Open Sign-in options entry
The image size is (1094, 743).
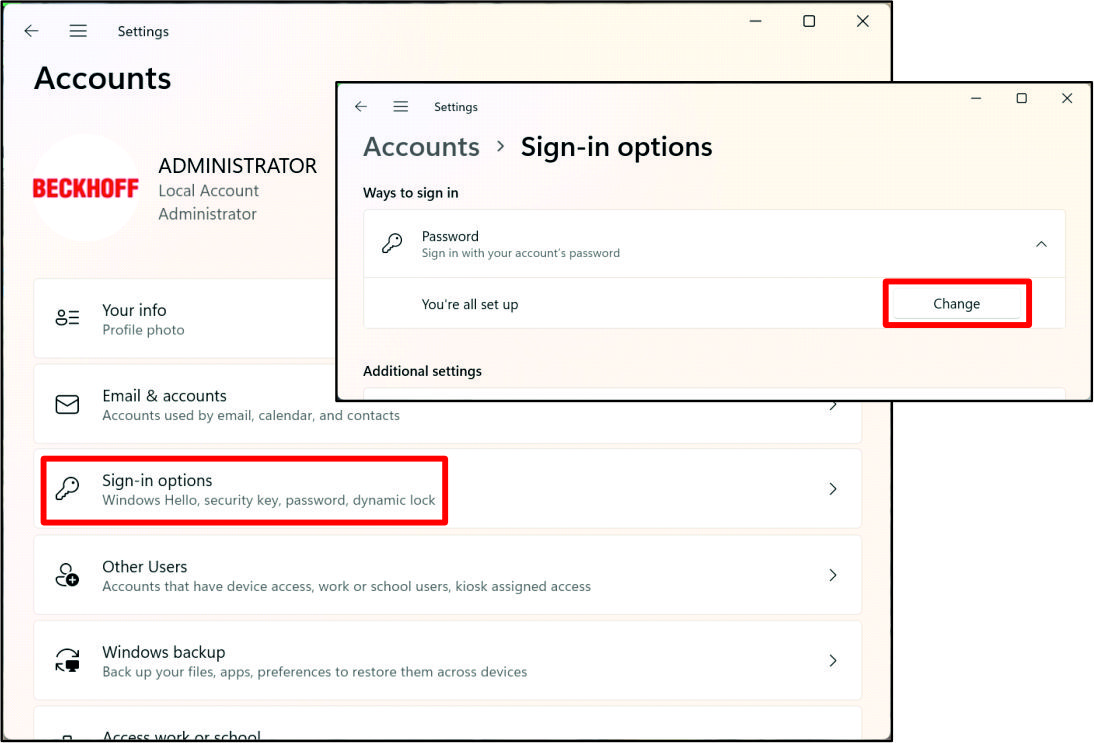(447, 489)
